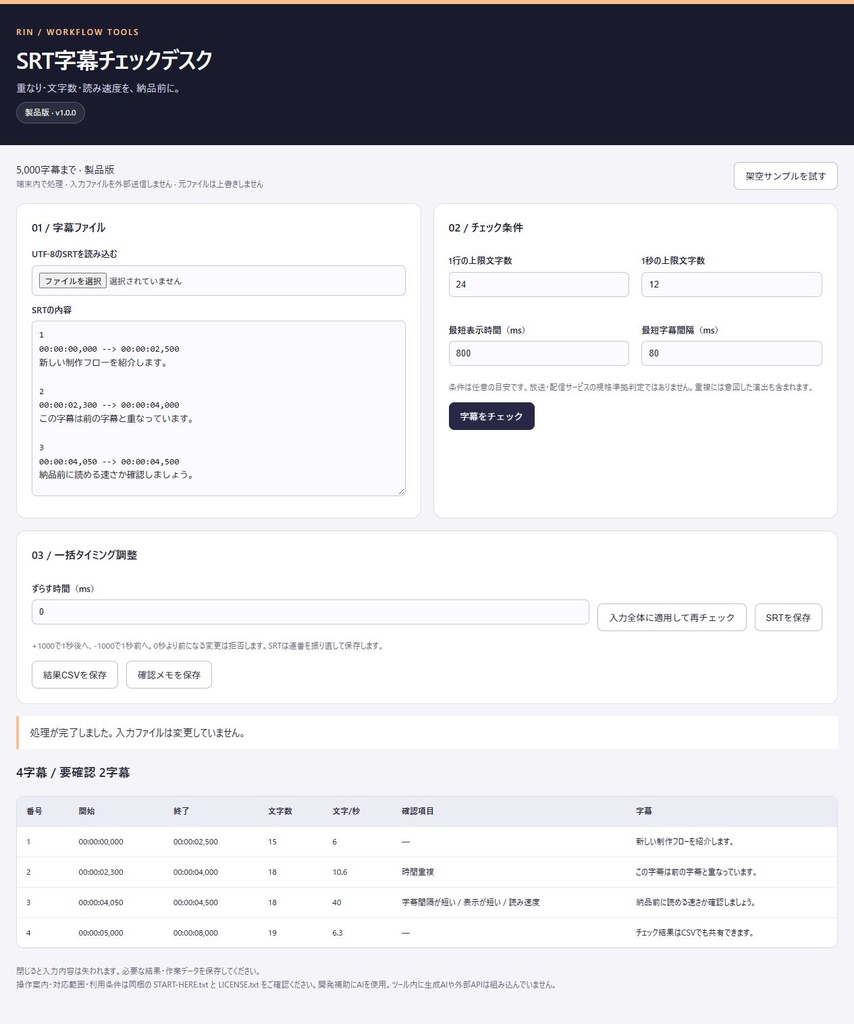Click the 時間重複 cell in row 2
Screen dimensions: 854x1024
click(x=418, y=872)
